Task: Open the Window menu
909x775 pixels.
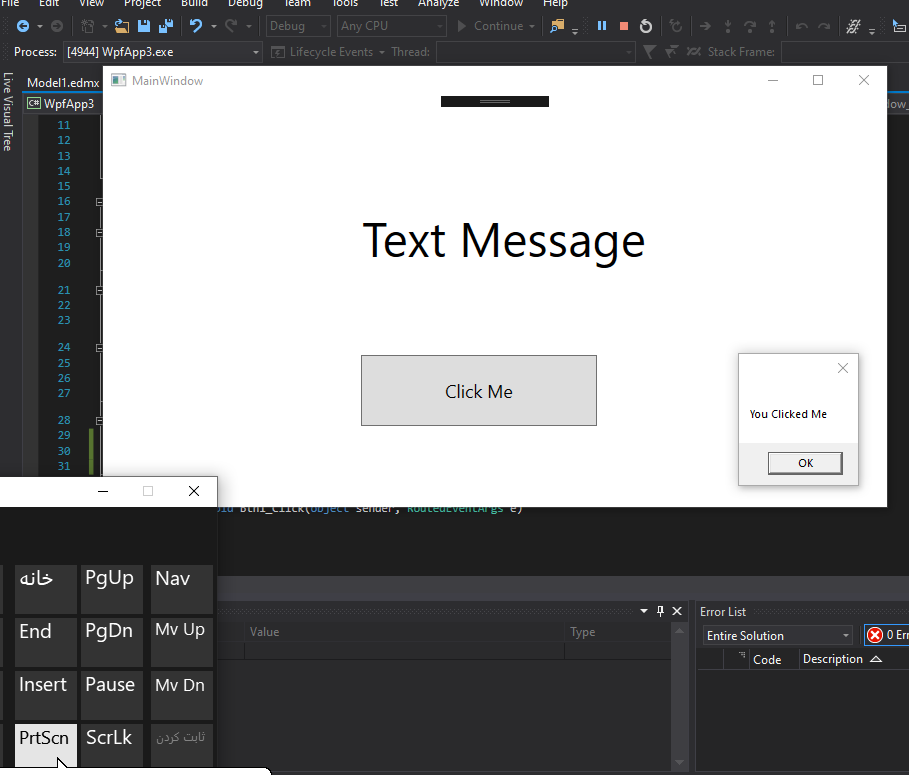Action: click(x=501, y=3)
